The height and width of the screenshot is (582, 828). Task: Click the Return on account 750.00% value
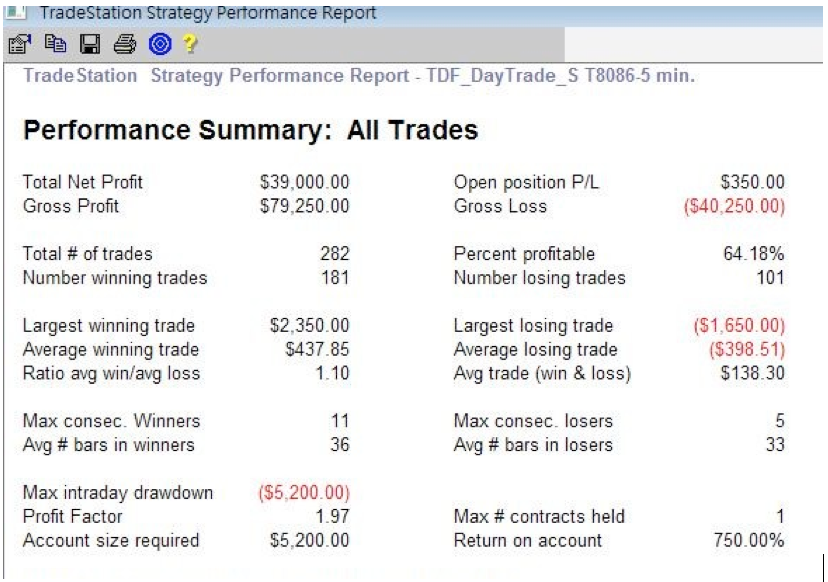(x=748, y=541)
